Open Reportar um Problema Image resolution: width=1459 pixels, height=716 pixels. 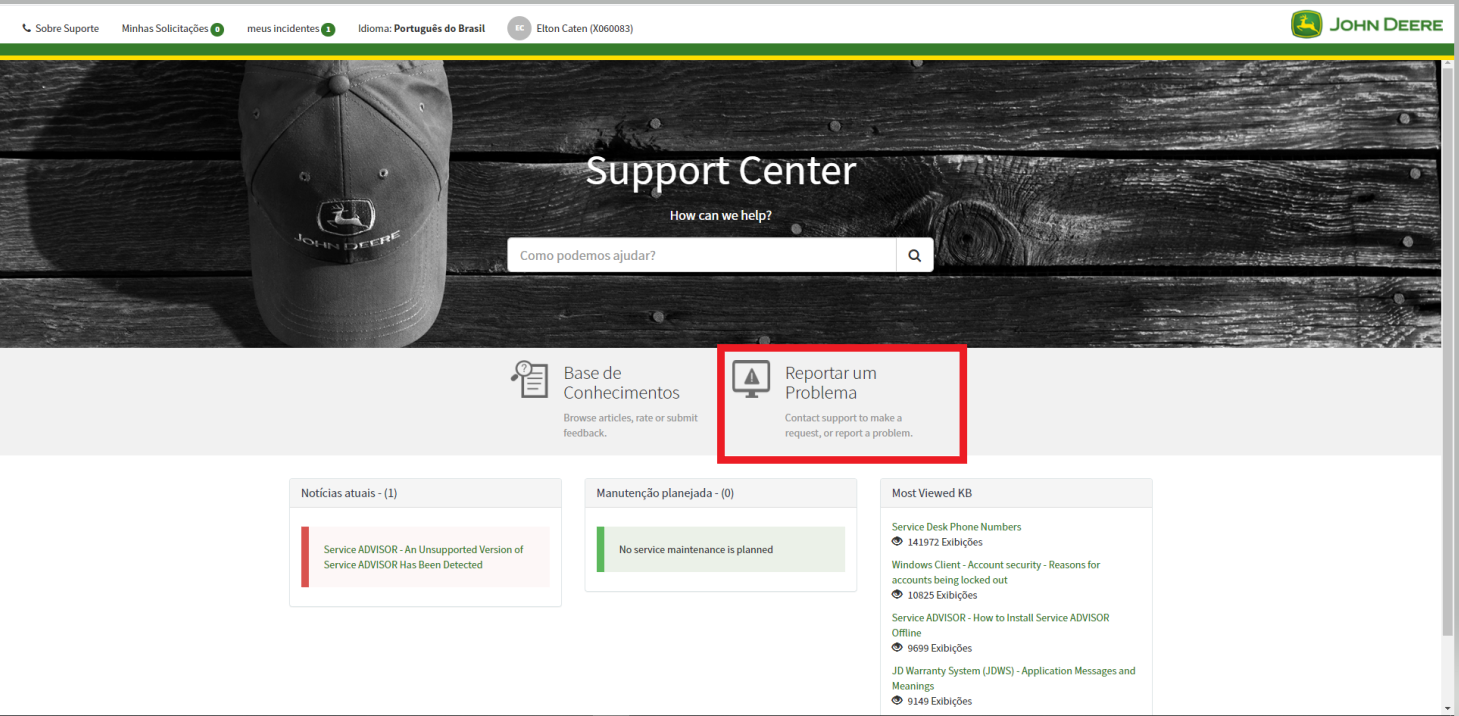pyautogui.click(x=830, y=383)
